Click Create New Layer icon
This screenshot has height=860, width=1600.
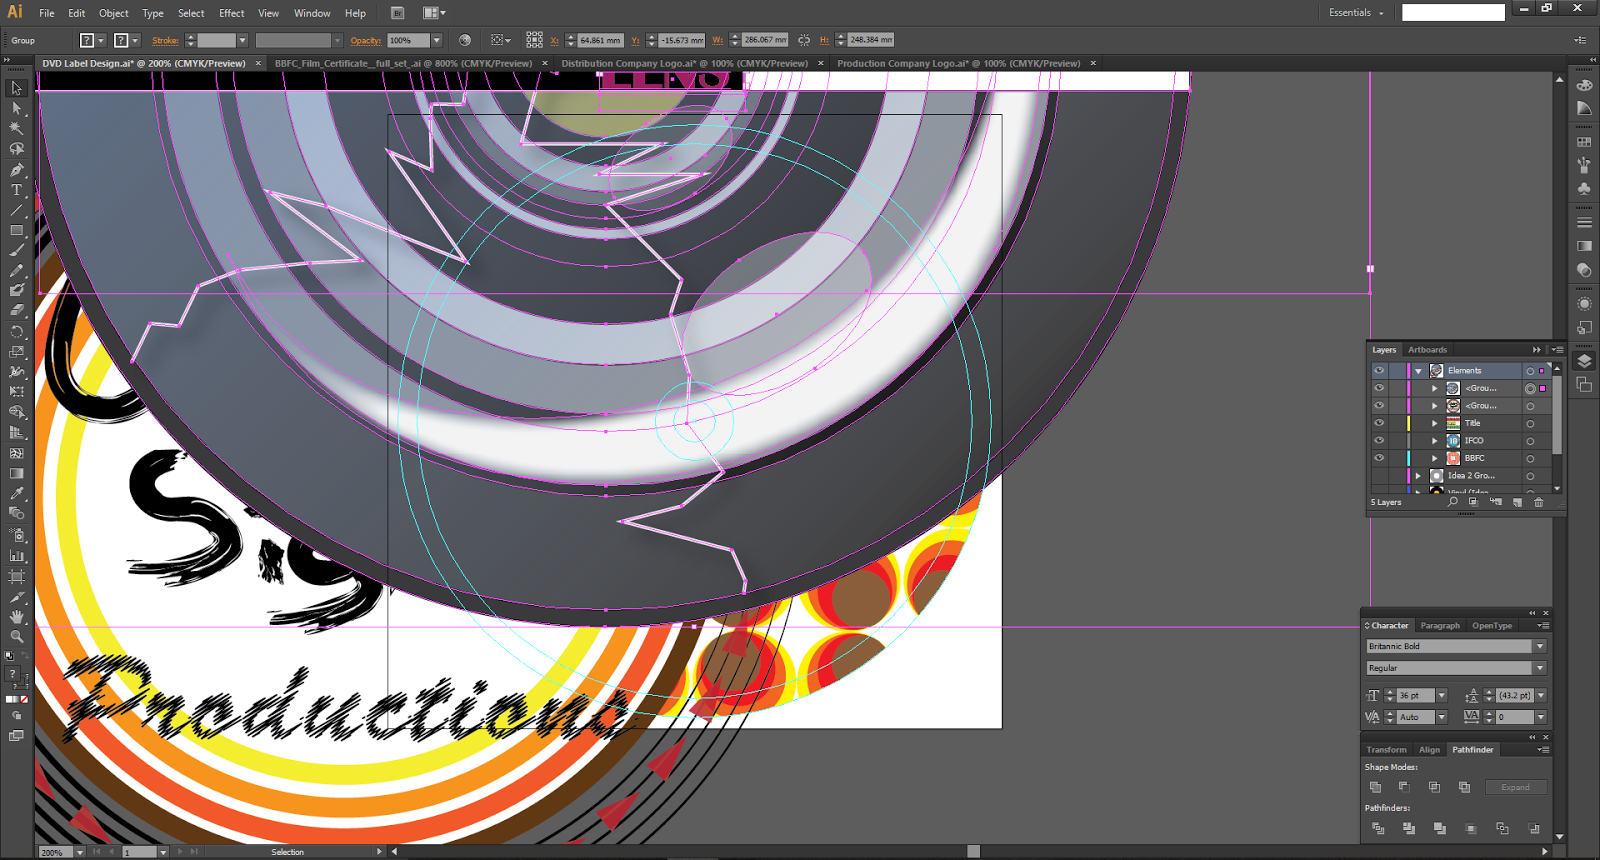pos(1517,502)
